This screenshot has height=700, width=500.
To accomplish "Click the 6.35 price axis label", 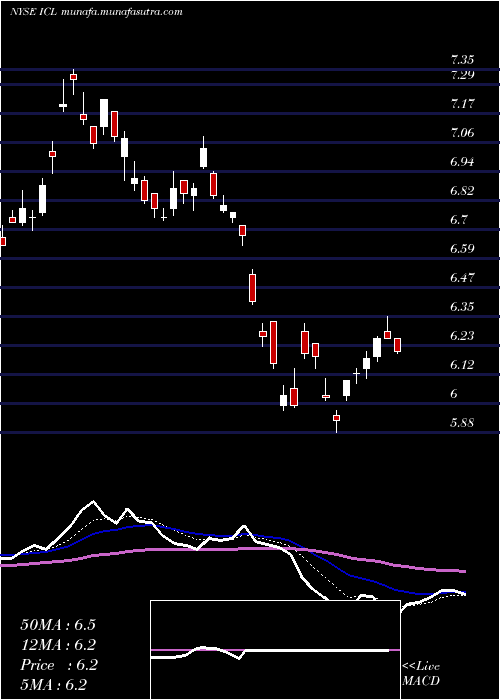I will tap(462, 307).
